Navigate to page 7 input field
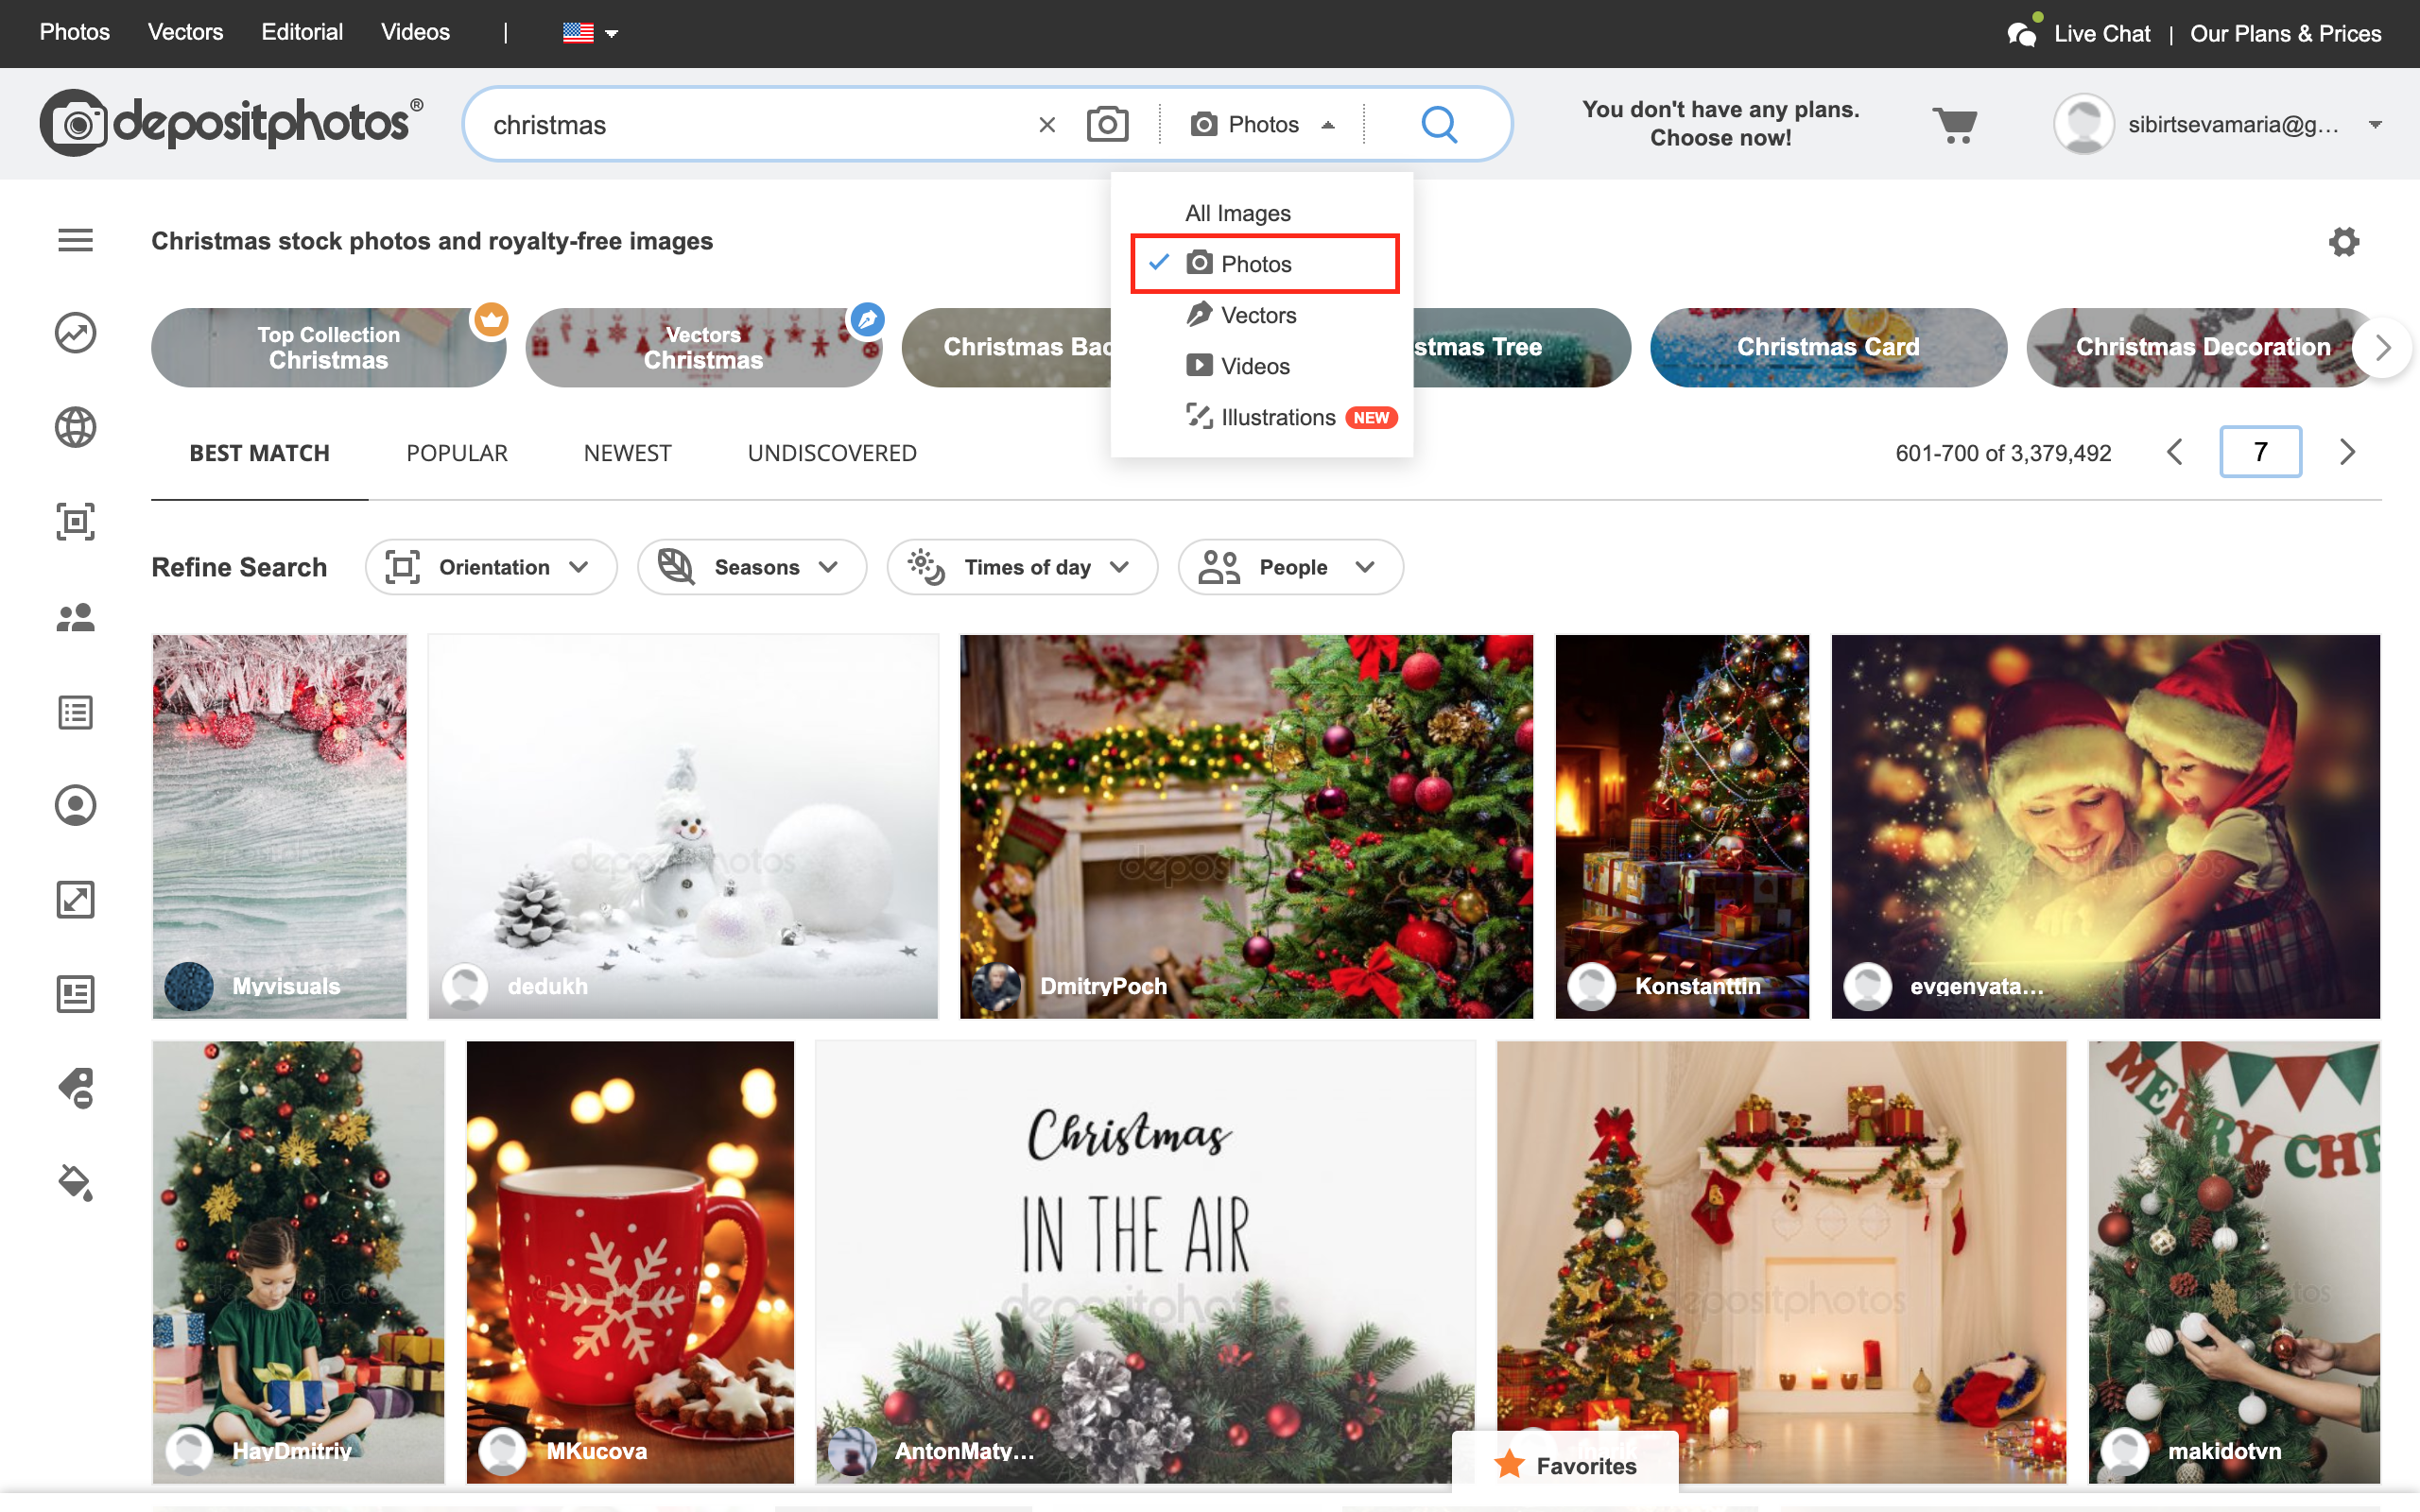This screenshot has height=1512, width=2420. click(x=2261, y=453)
